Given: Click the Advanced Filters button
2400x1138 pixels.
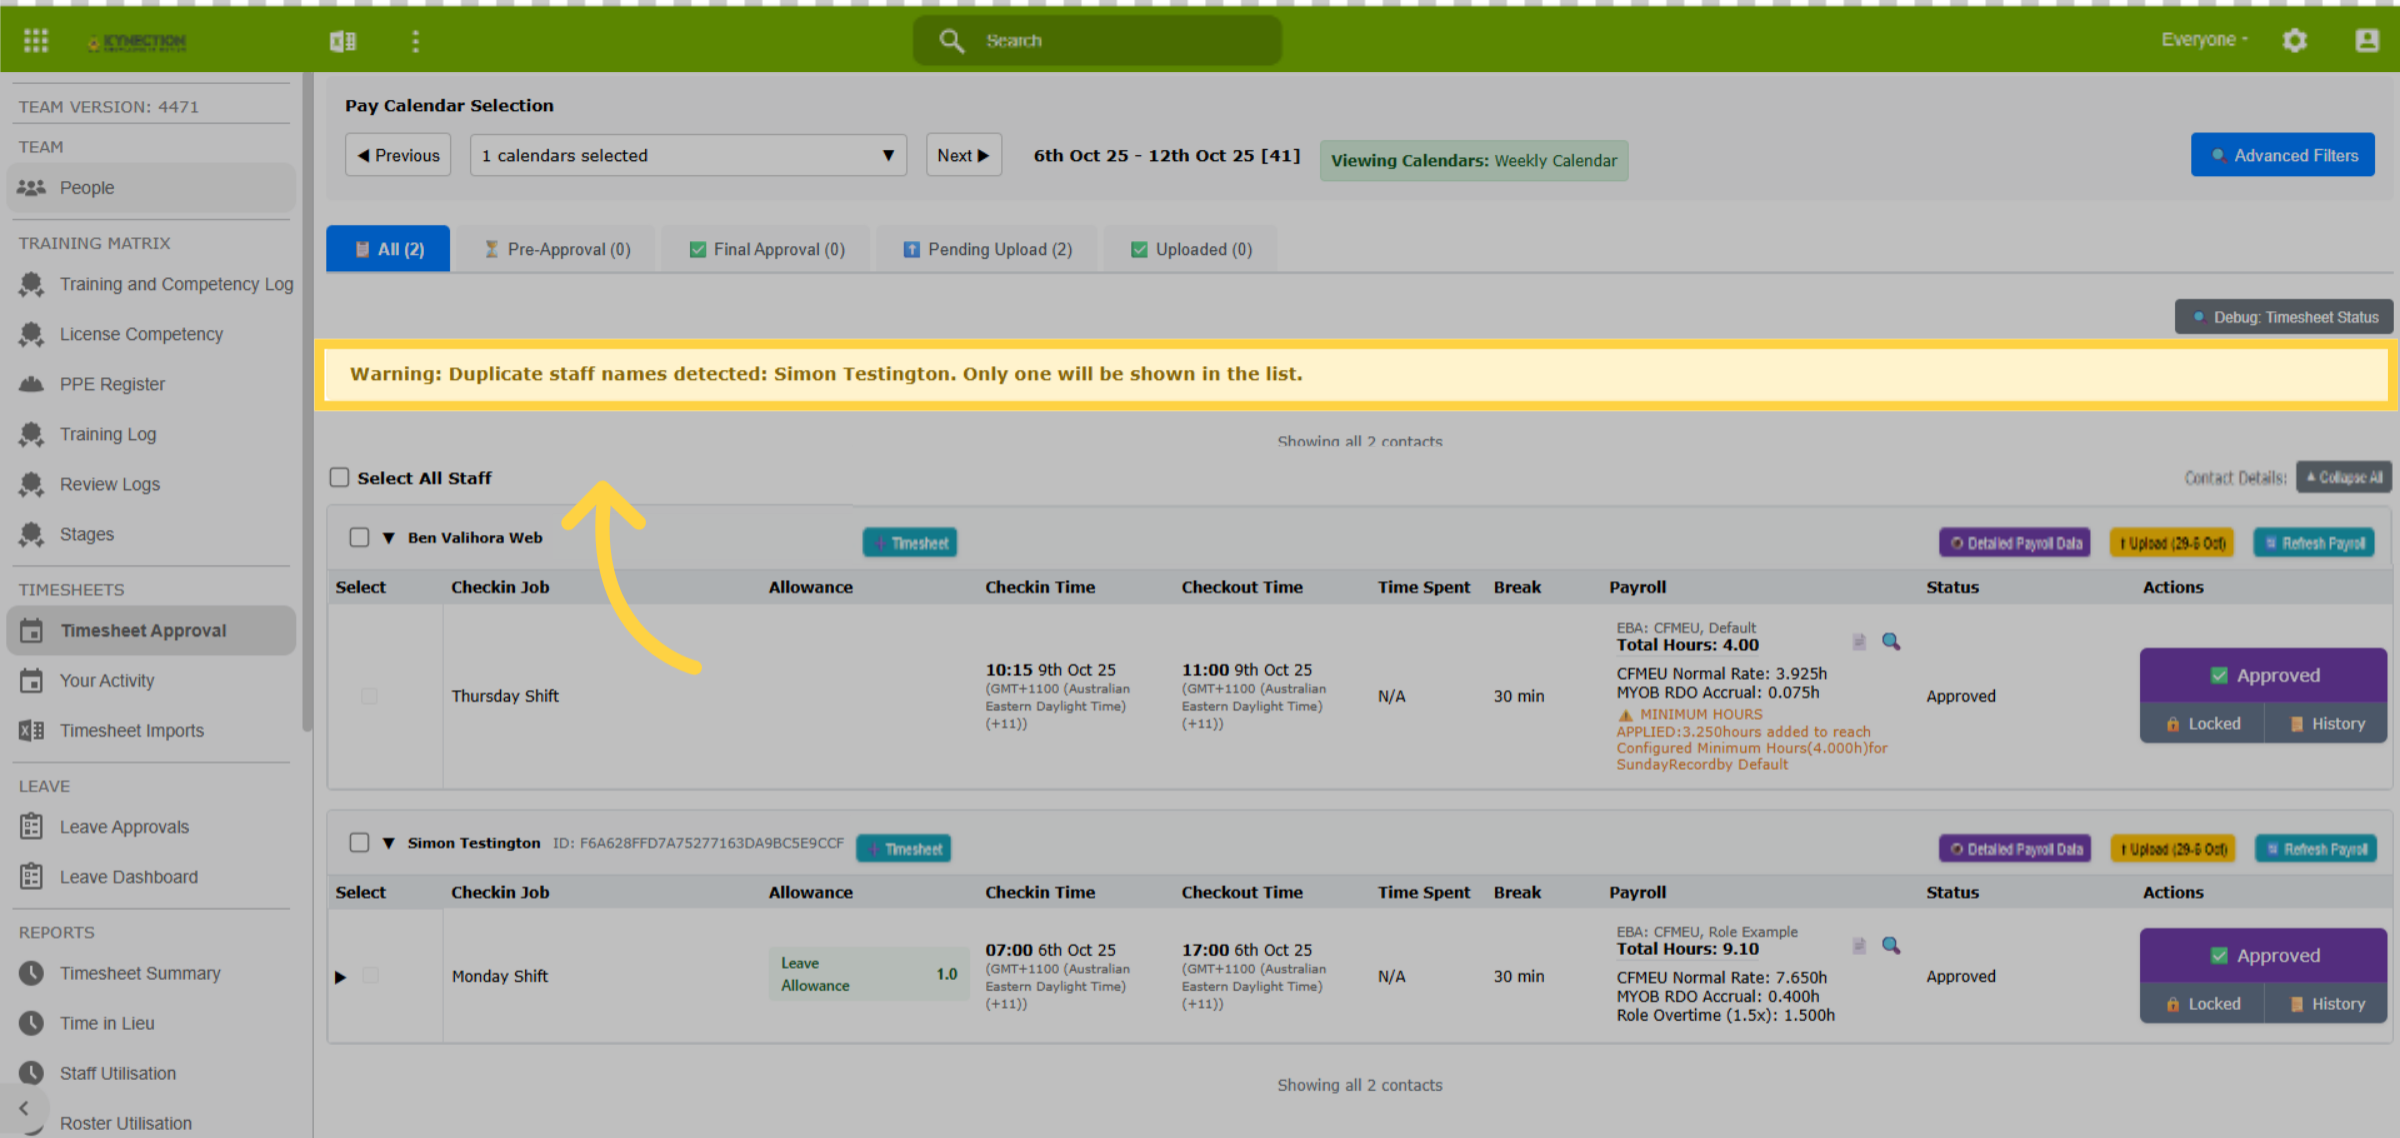Looking at the screenshot, I should (x=2283, y=155).
